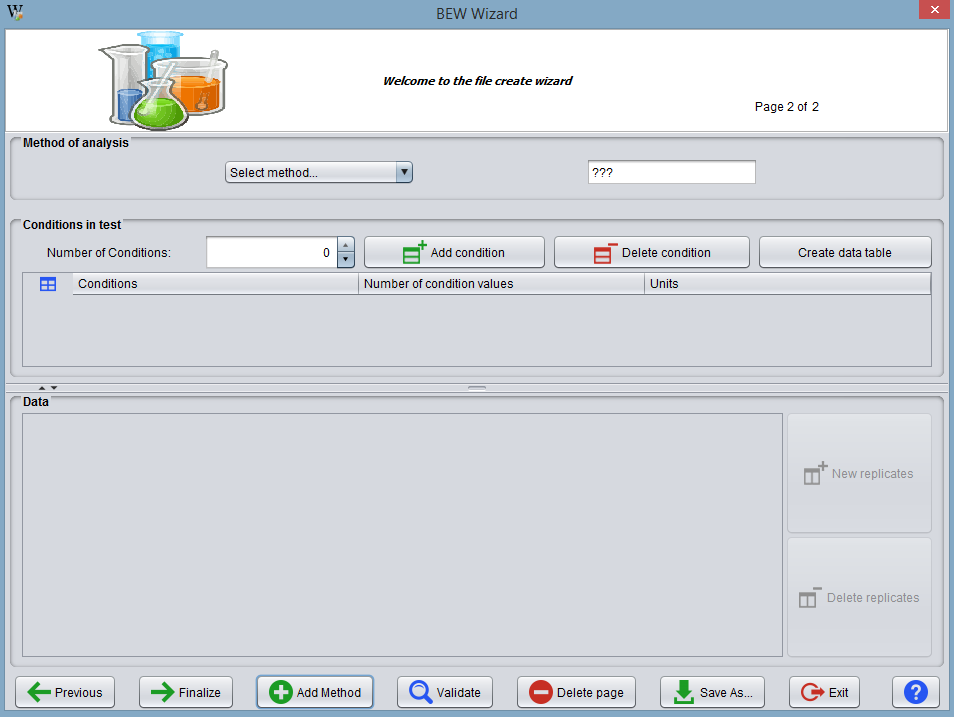Select the Number of condition values column header
The height and width of the screenshot is (717, 954).
click(x=501, y=284)
